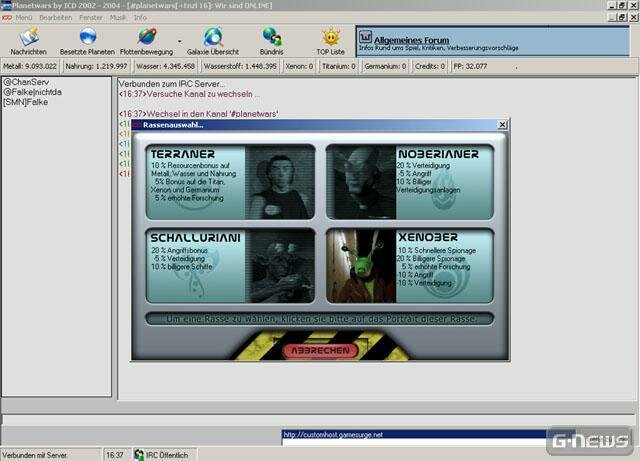
Task: Click the Verbunden mit Server status text
Action: click(x=35, y=455)
